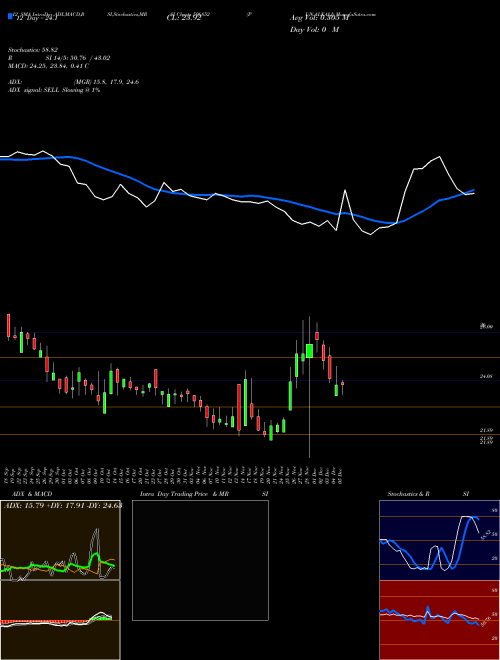500x660 pixels.
Task: Click the white price line peak on right
Action: click(440, 157)
